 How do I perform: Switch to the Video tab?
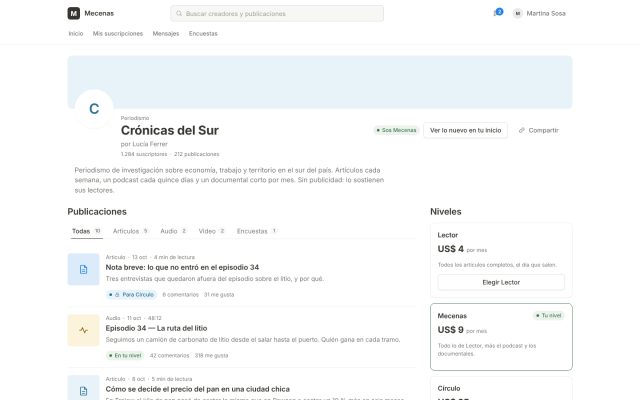click(211, 231)
